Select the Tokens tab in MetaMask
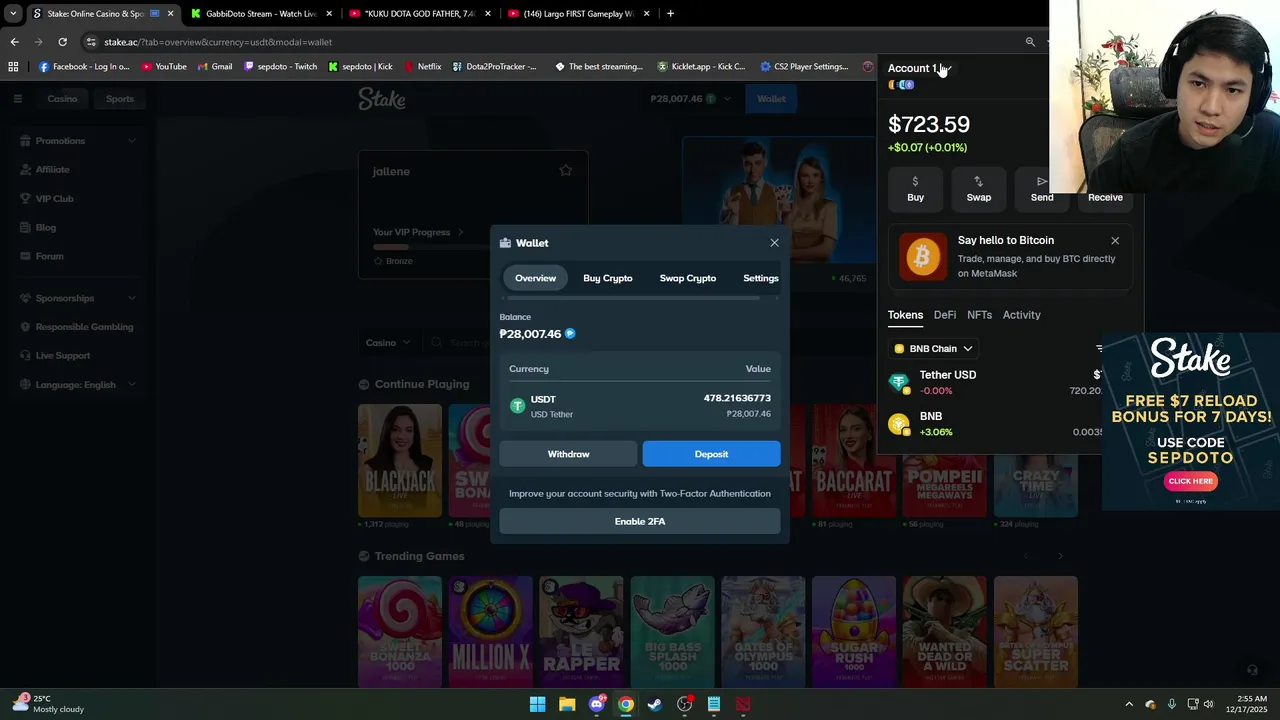The width and height of the screenshot is (1280, 720). 905,315
